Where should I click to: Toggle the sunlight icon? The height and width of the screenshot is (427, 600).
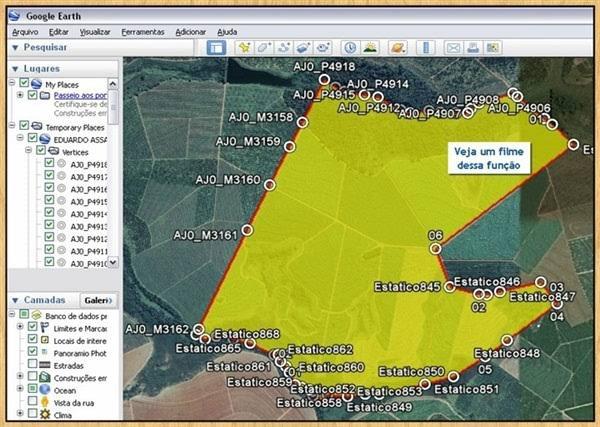[370, 48]
